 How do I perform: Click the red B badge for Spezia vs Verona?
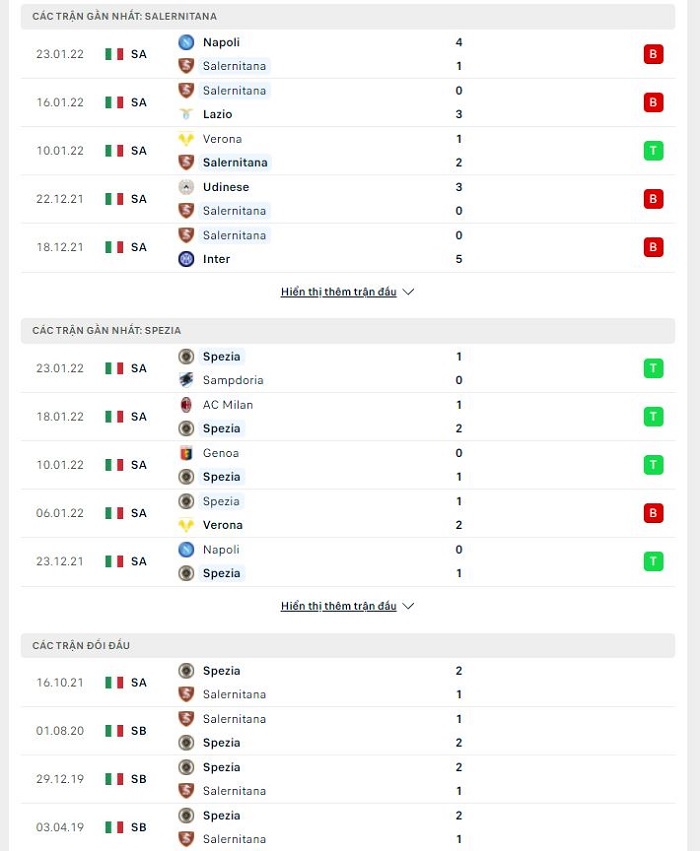653,513
